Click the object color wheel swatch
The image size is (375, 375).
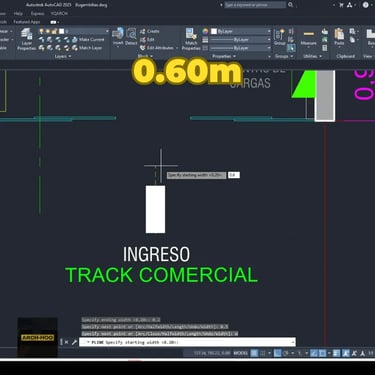[x=205, y=31]
